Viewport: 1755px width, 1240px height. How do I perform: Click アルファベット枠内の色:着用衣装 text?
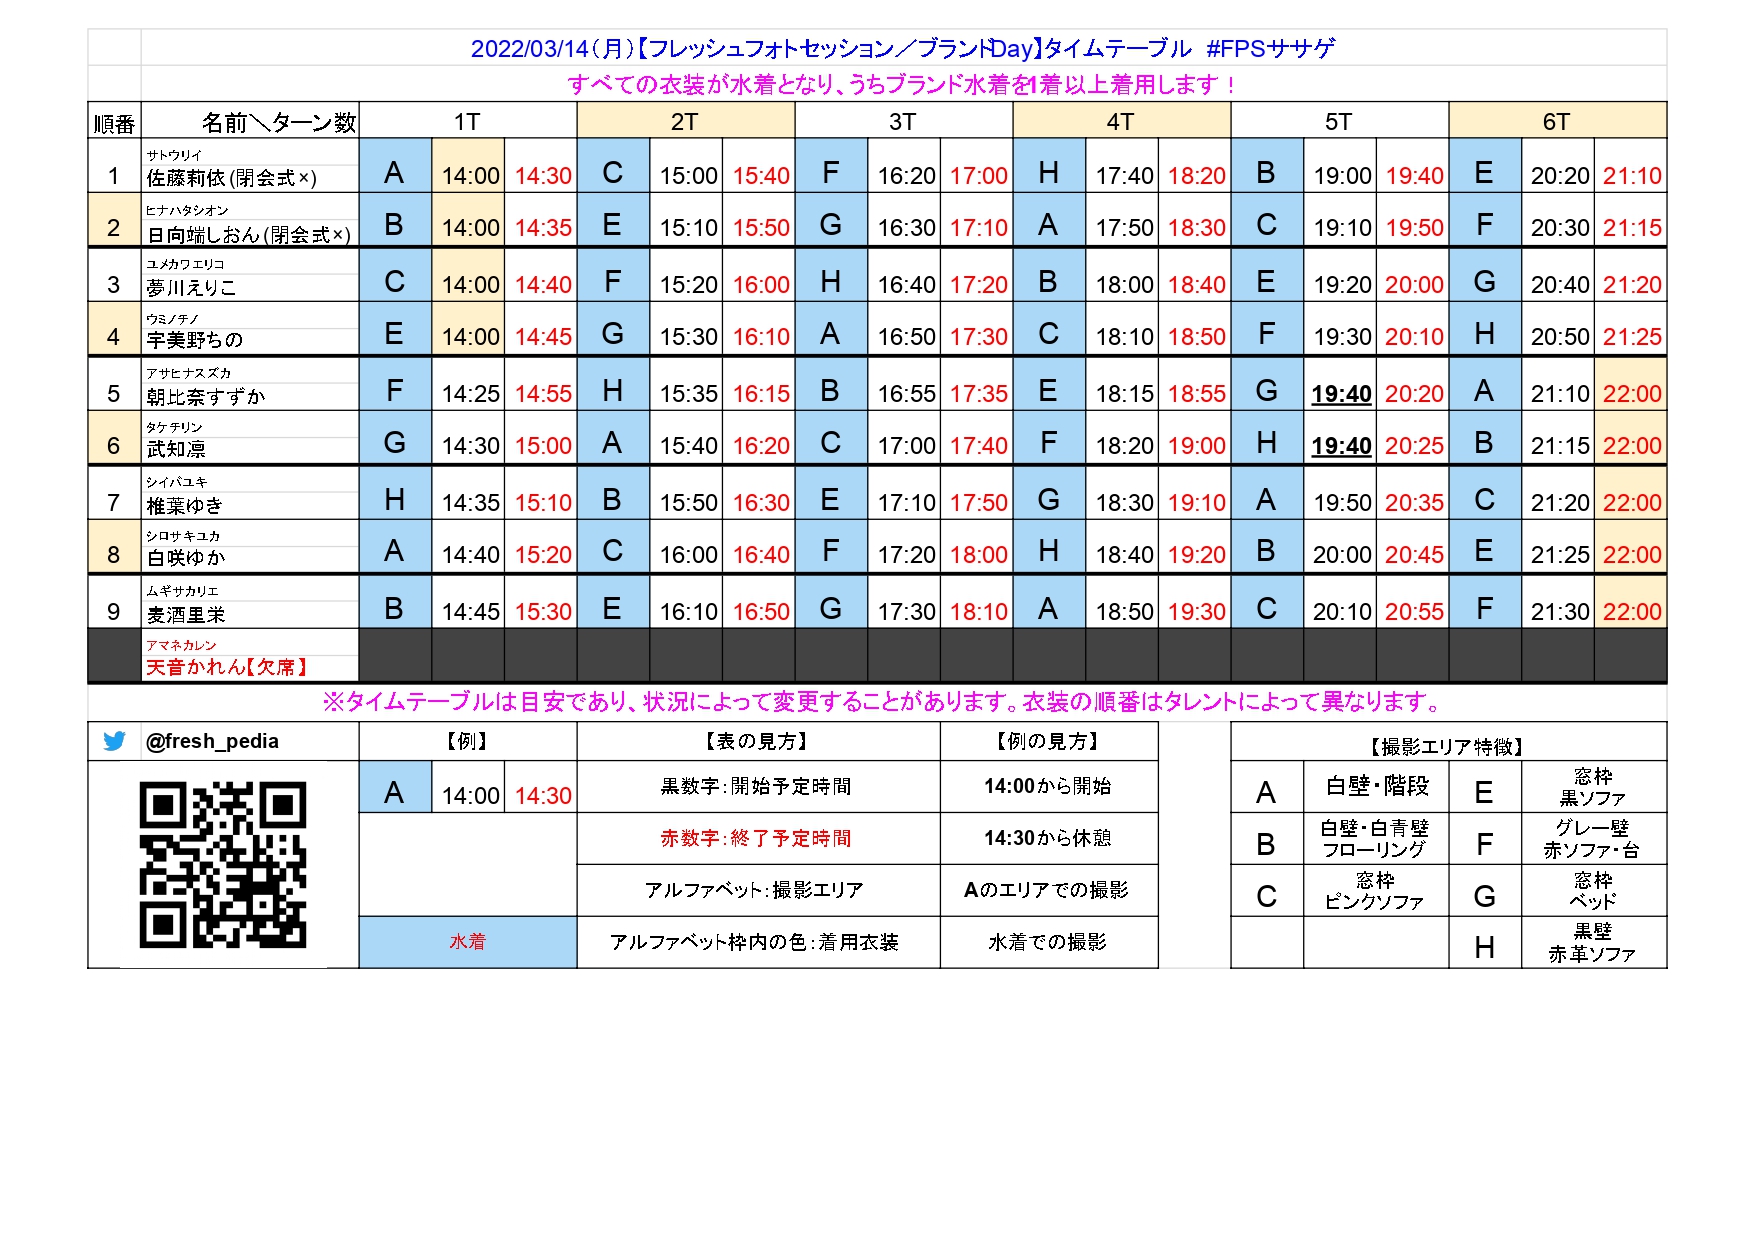[x=754, y=942]
